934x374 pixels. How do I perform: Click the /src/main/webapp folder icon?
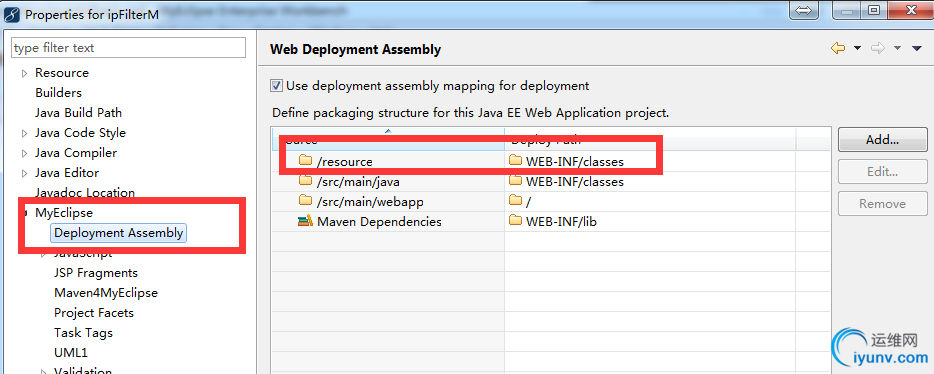(305, 201)
